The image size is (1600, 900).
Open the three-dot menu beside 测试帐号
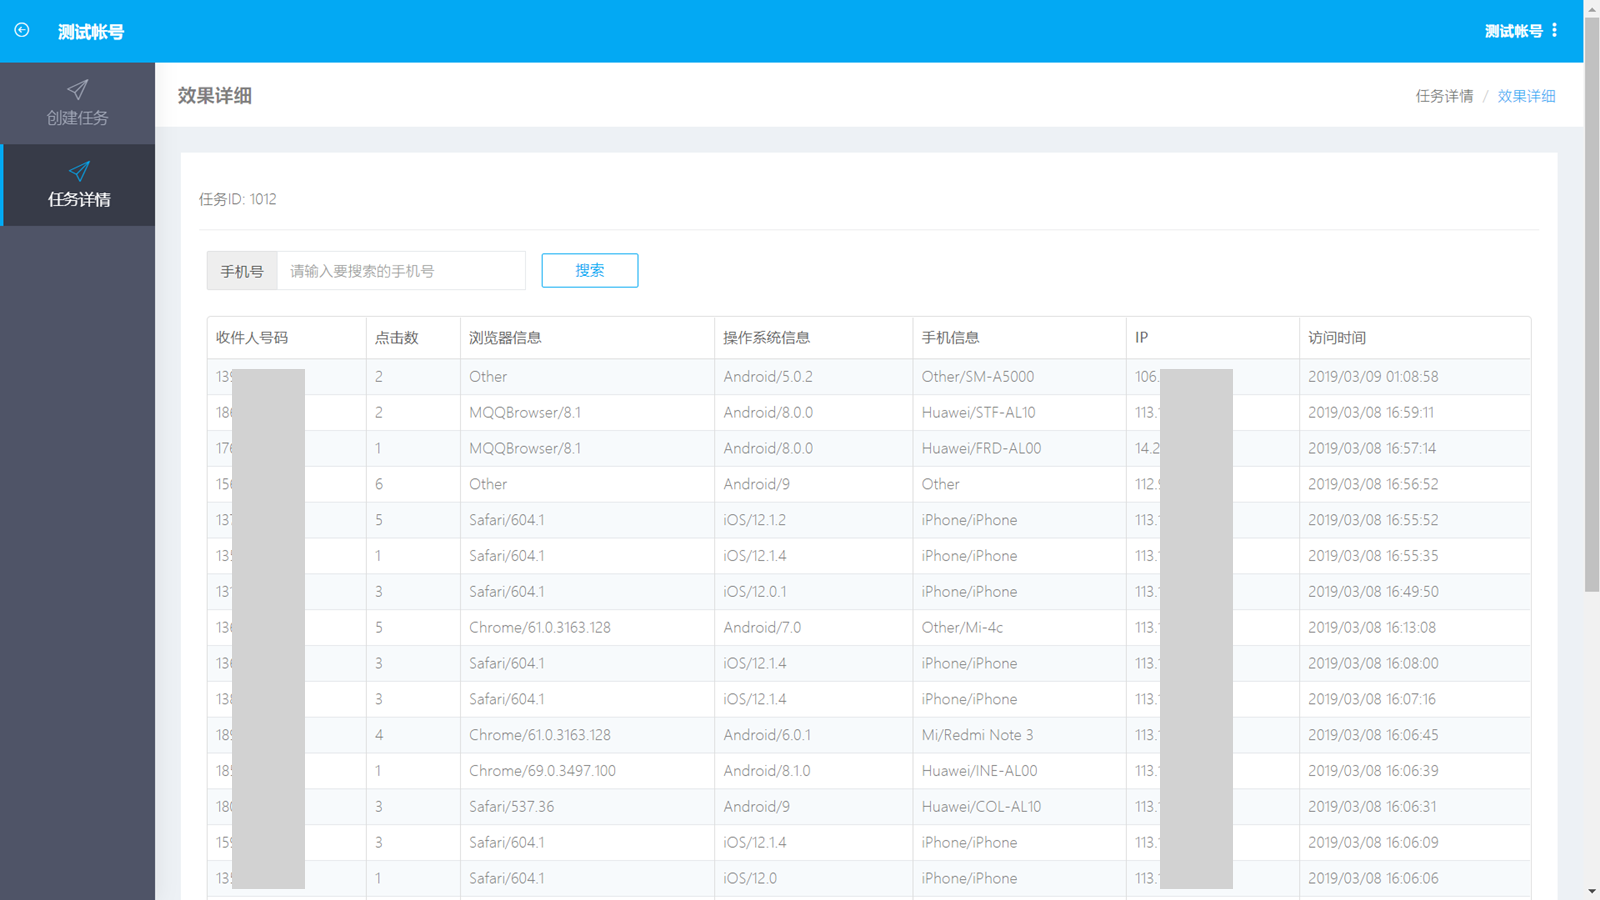pos(1555,31)
